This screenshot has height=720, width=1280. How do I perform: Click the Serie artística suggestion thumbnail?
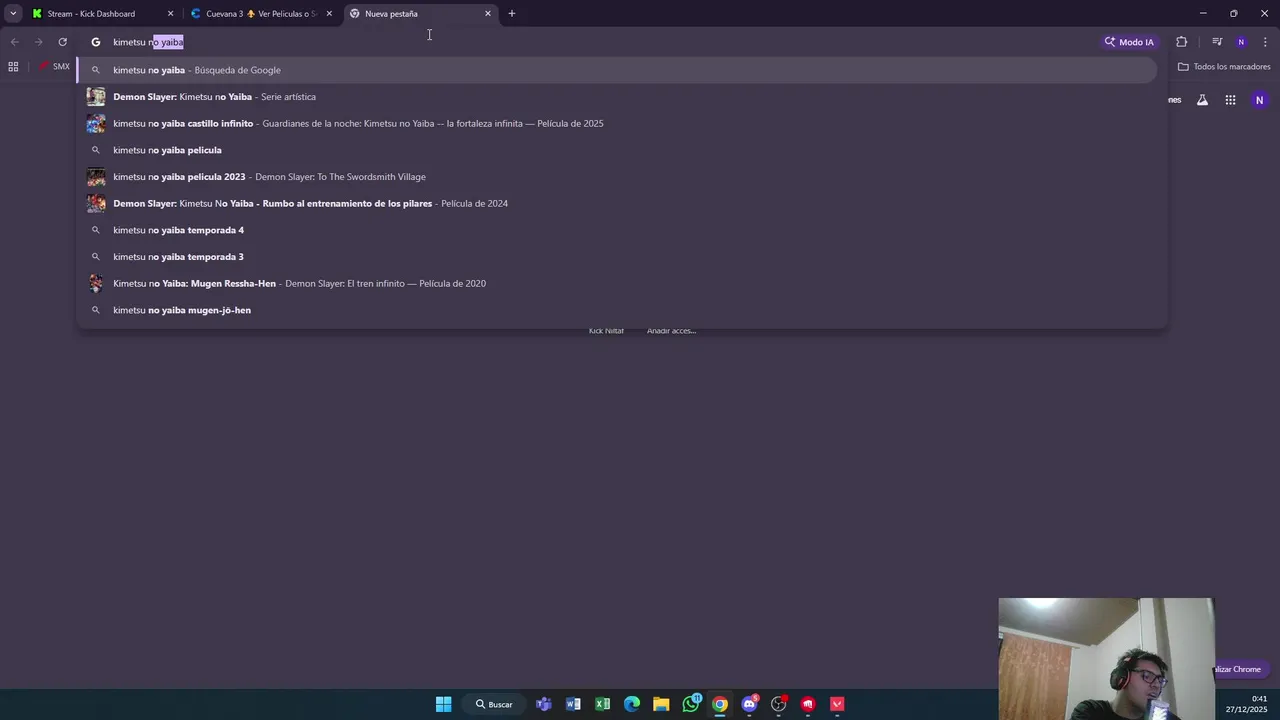tap(96, 97)
